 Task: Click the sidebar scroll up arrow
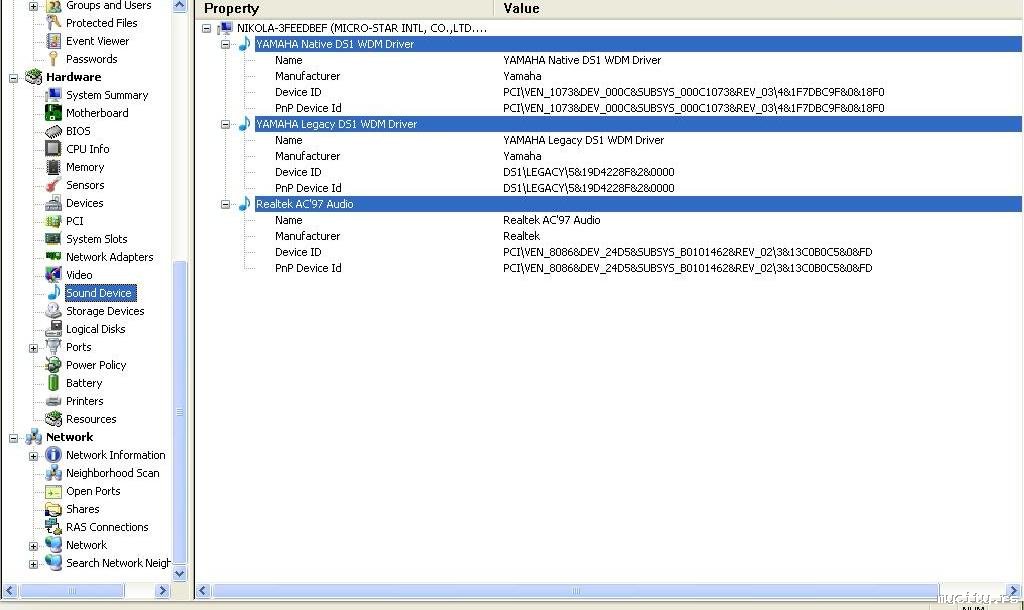[180, 6]
